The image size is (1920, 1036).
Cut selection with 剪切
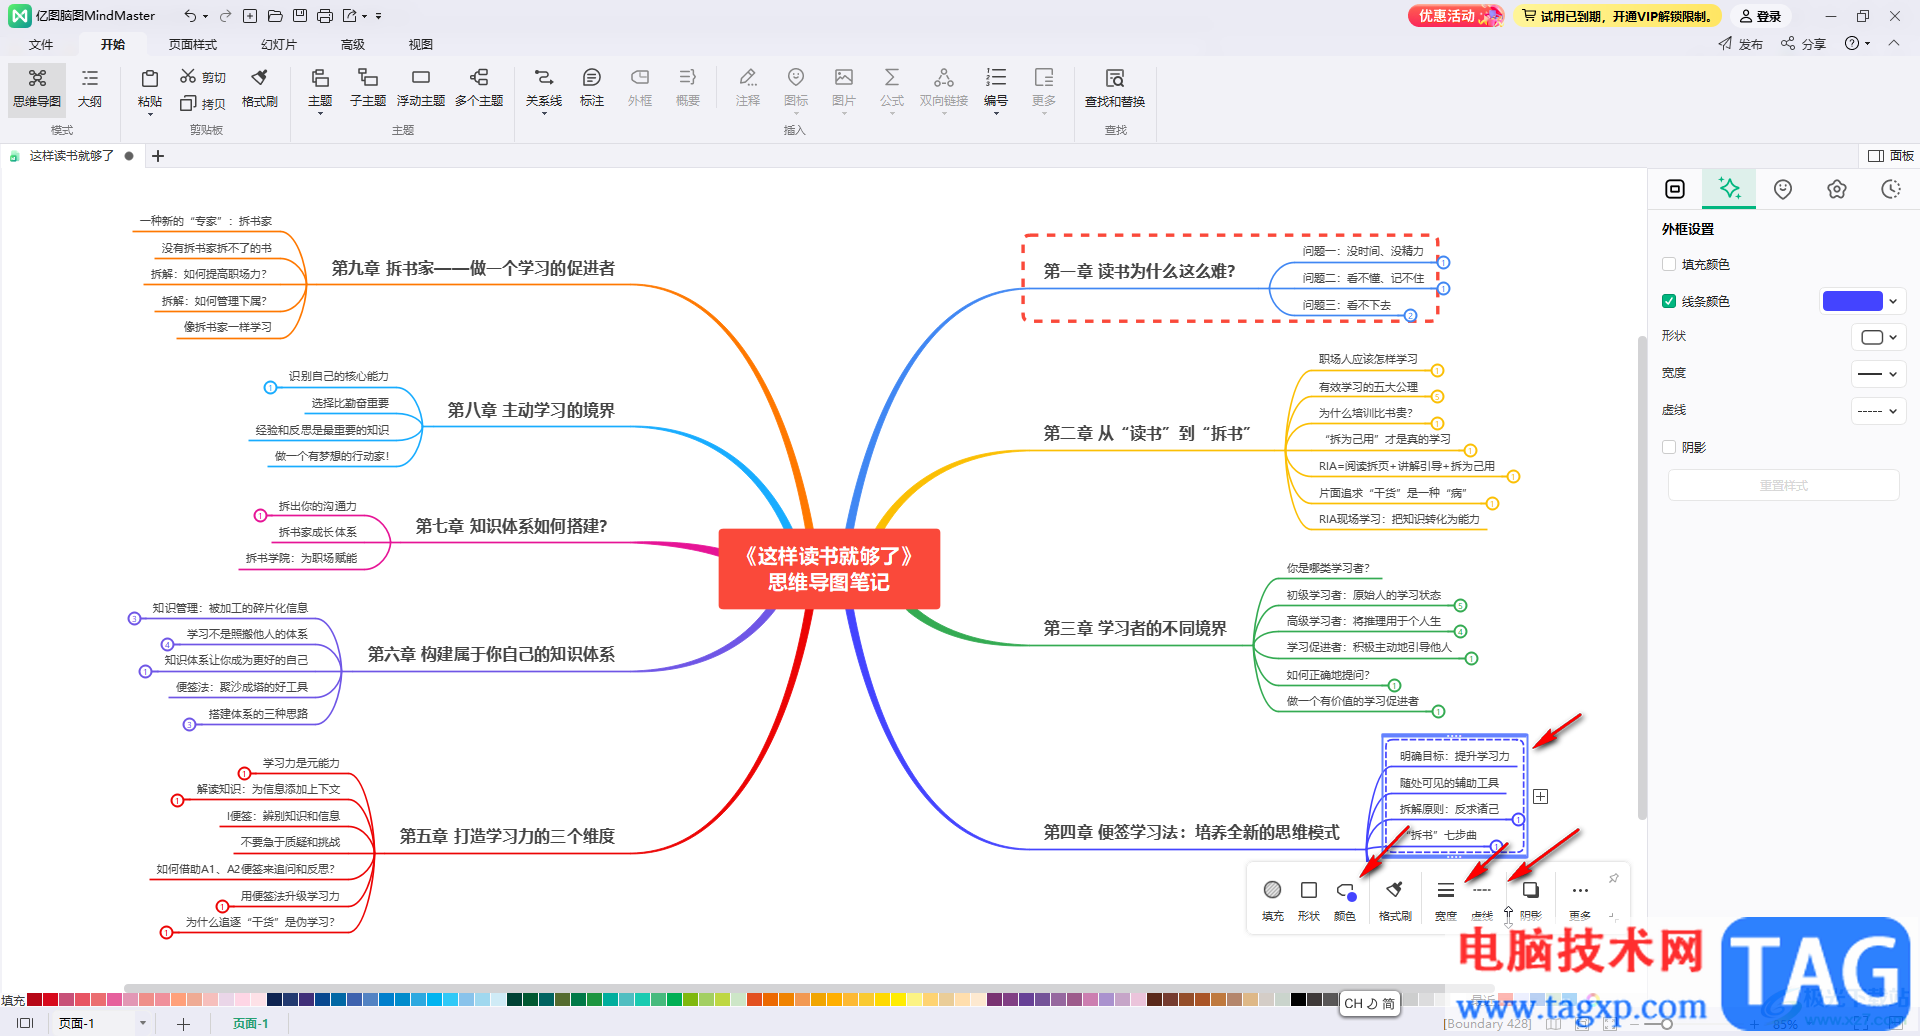[x=203, y=77]
